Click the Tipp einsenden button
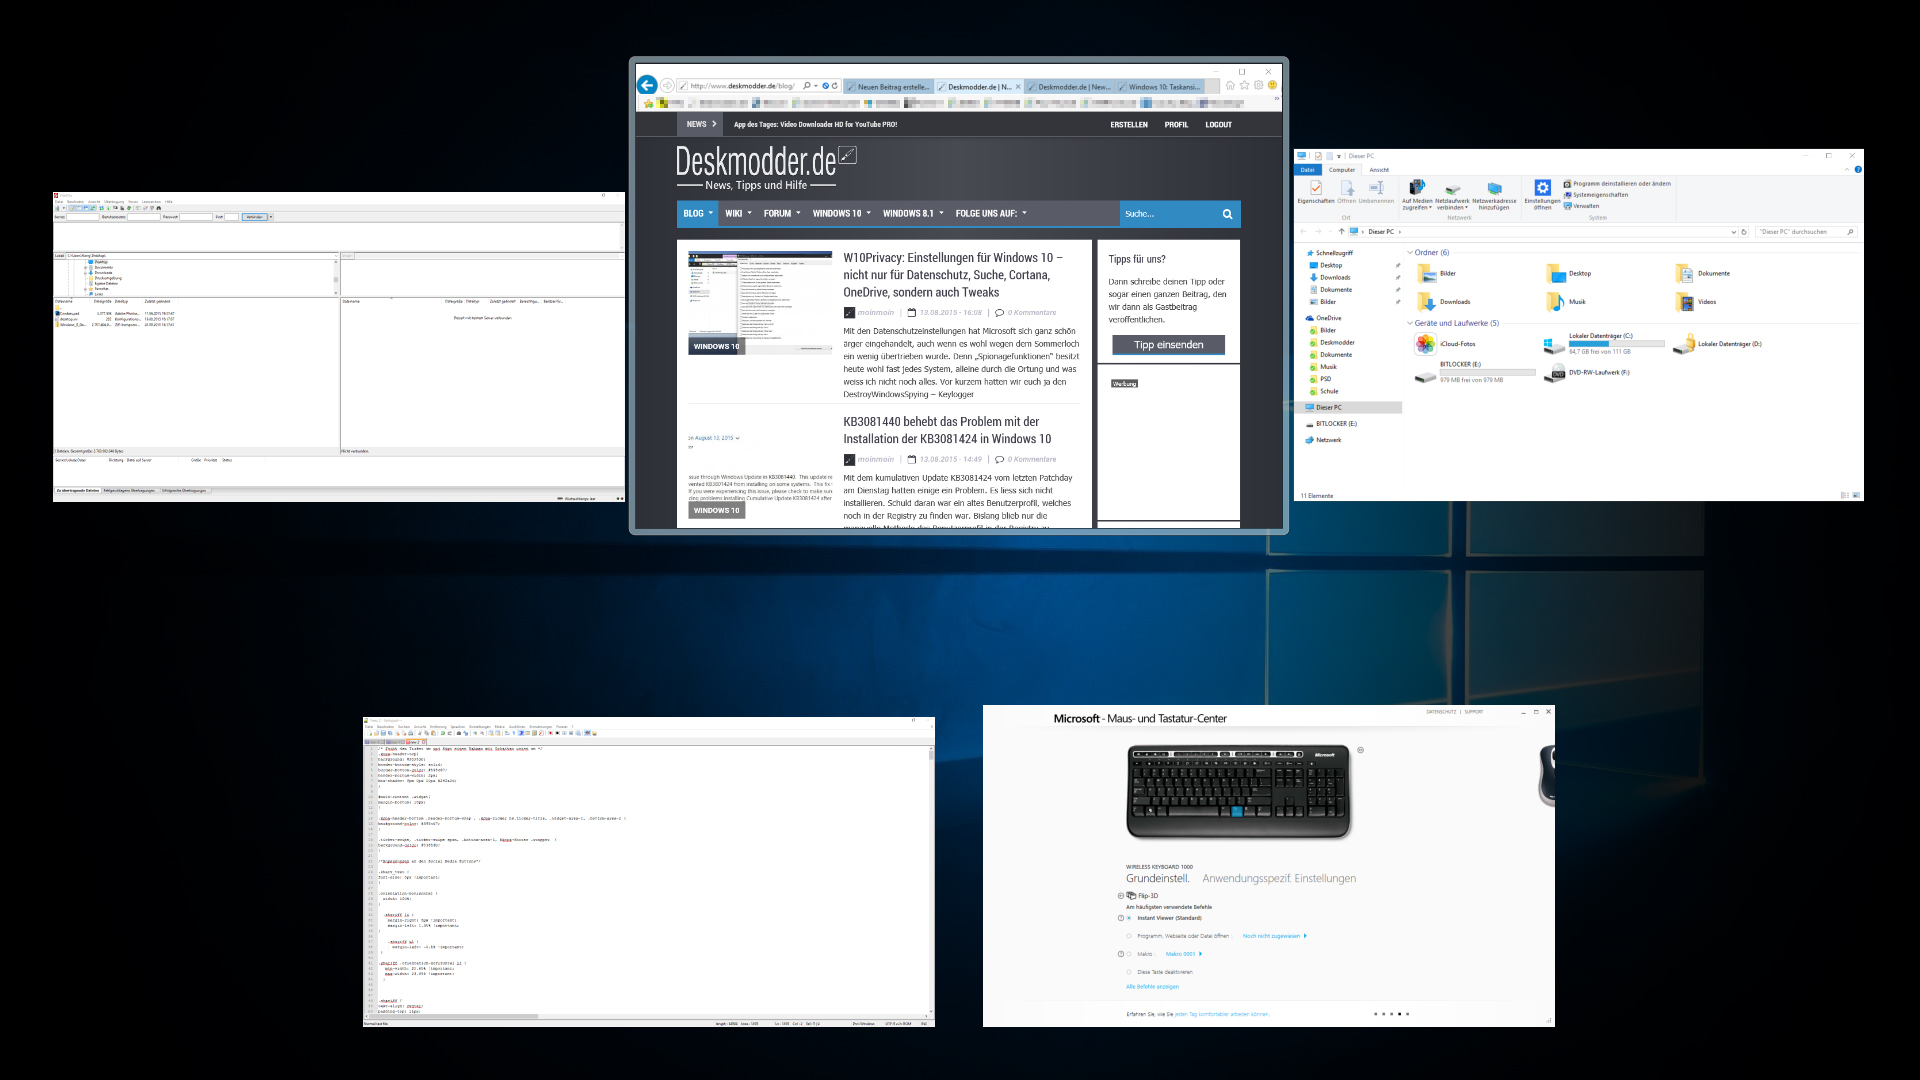This screenshot has width=1920, height=1080. 1168,345
